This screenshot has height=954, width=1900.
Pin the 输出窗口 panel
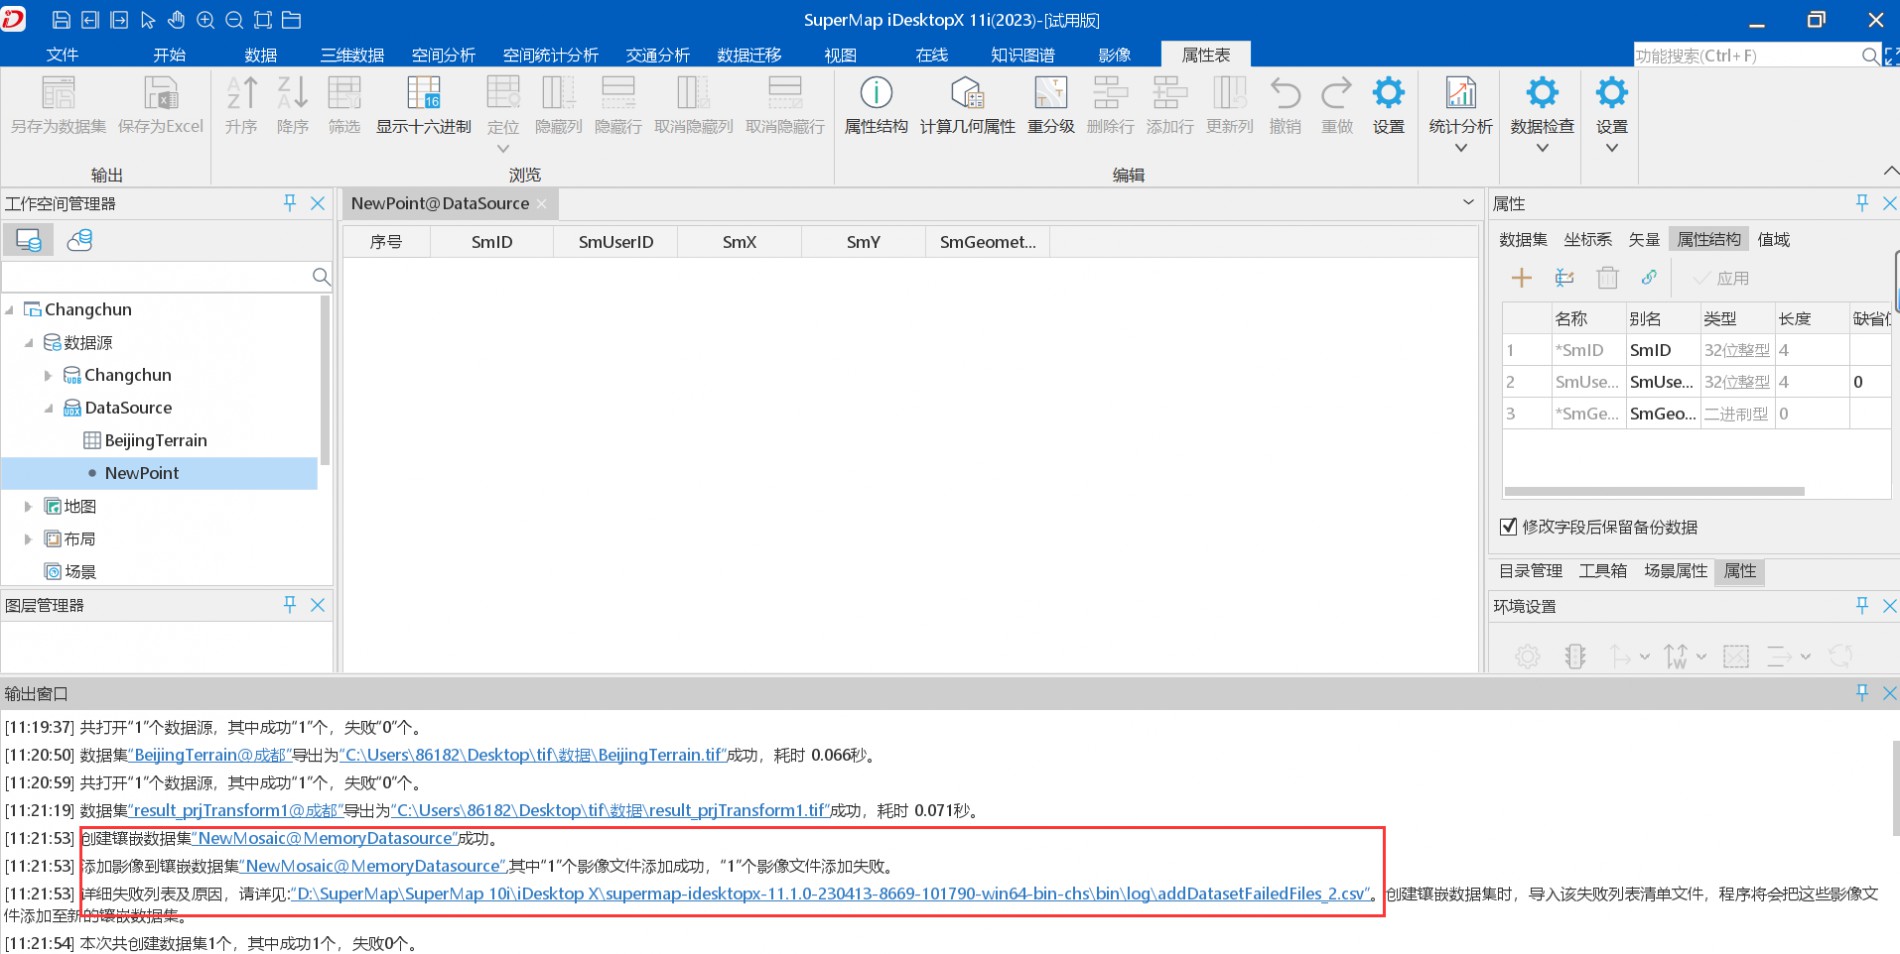tap(1861, 693)
